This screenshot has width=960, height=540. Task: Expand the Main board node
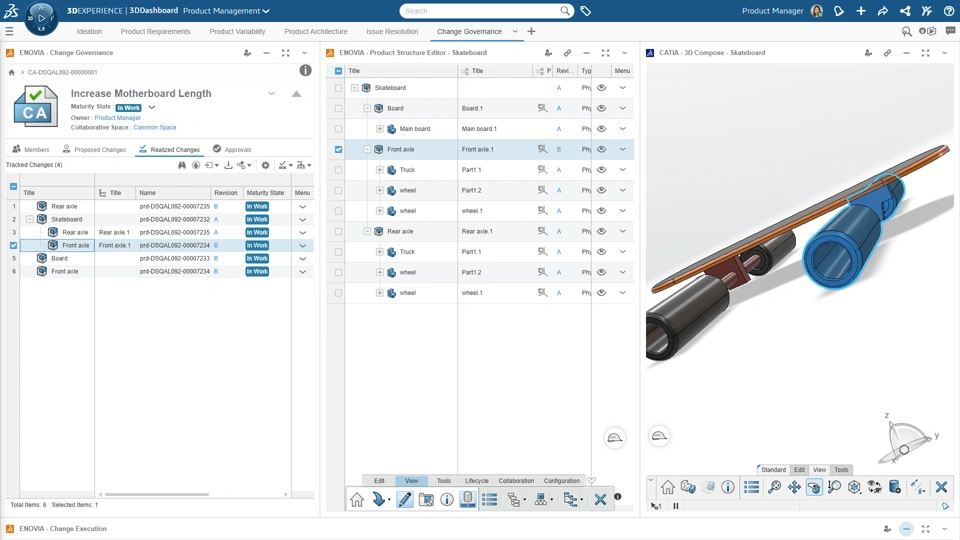tap(380, 129)
